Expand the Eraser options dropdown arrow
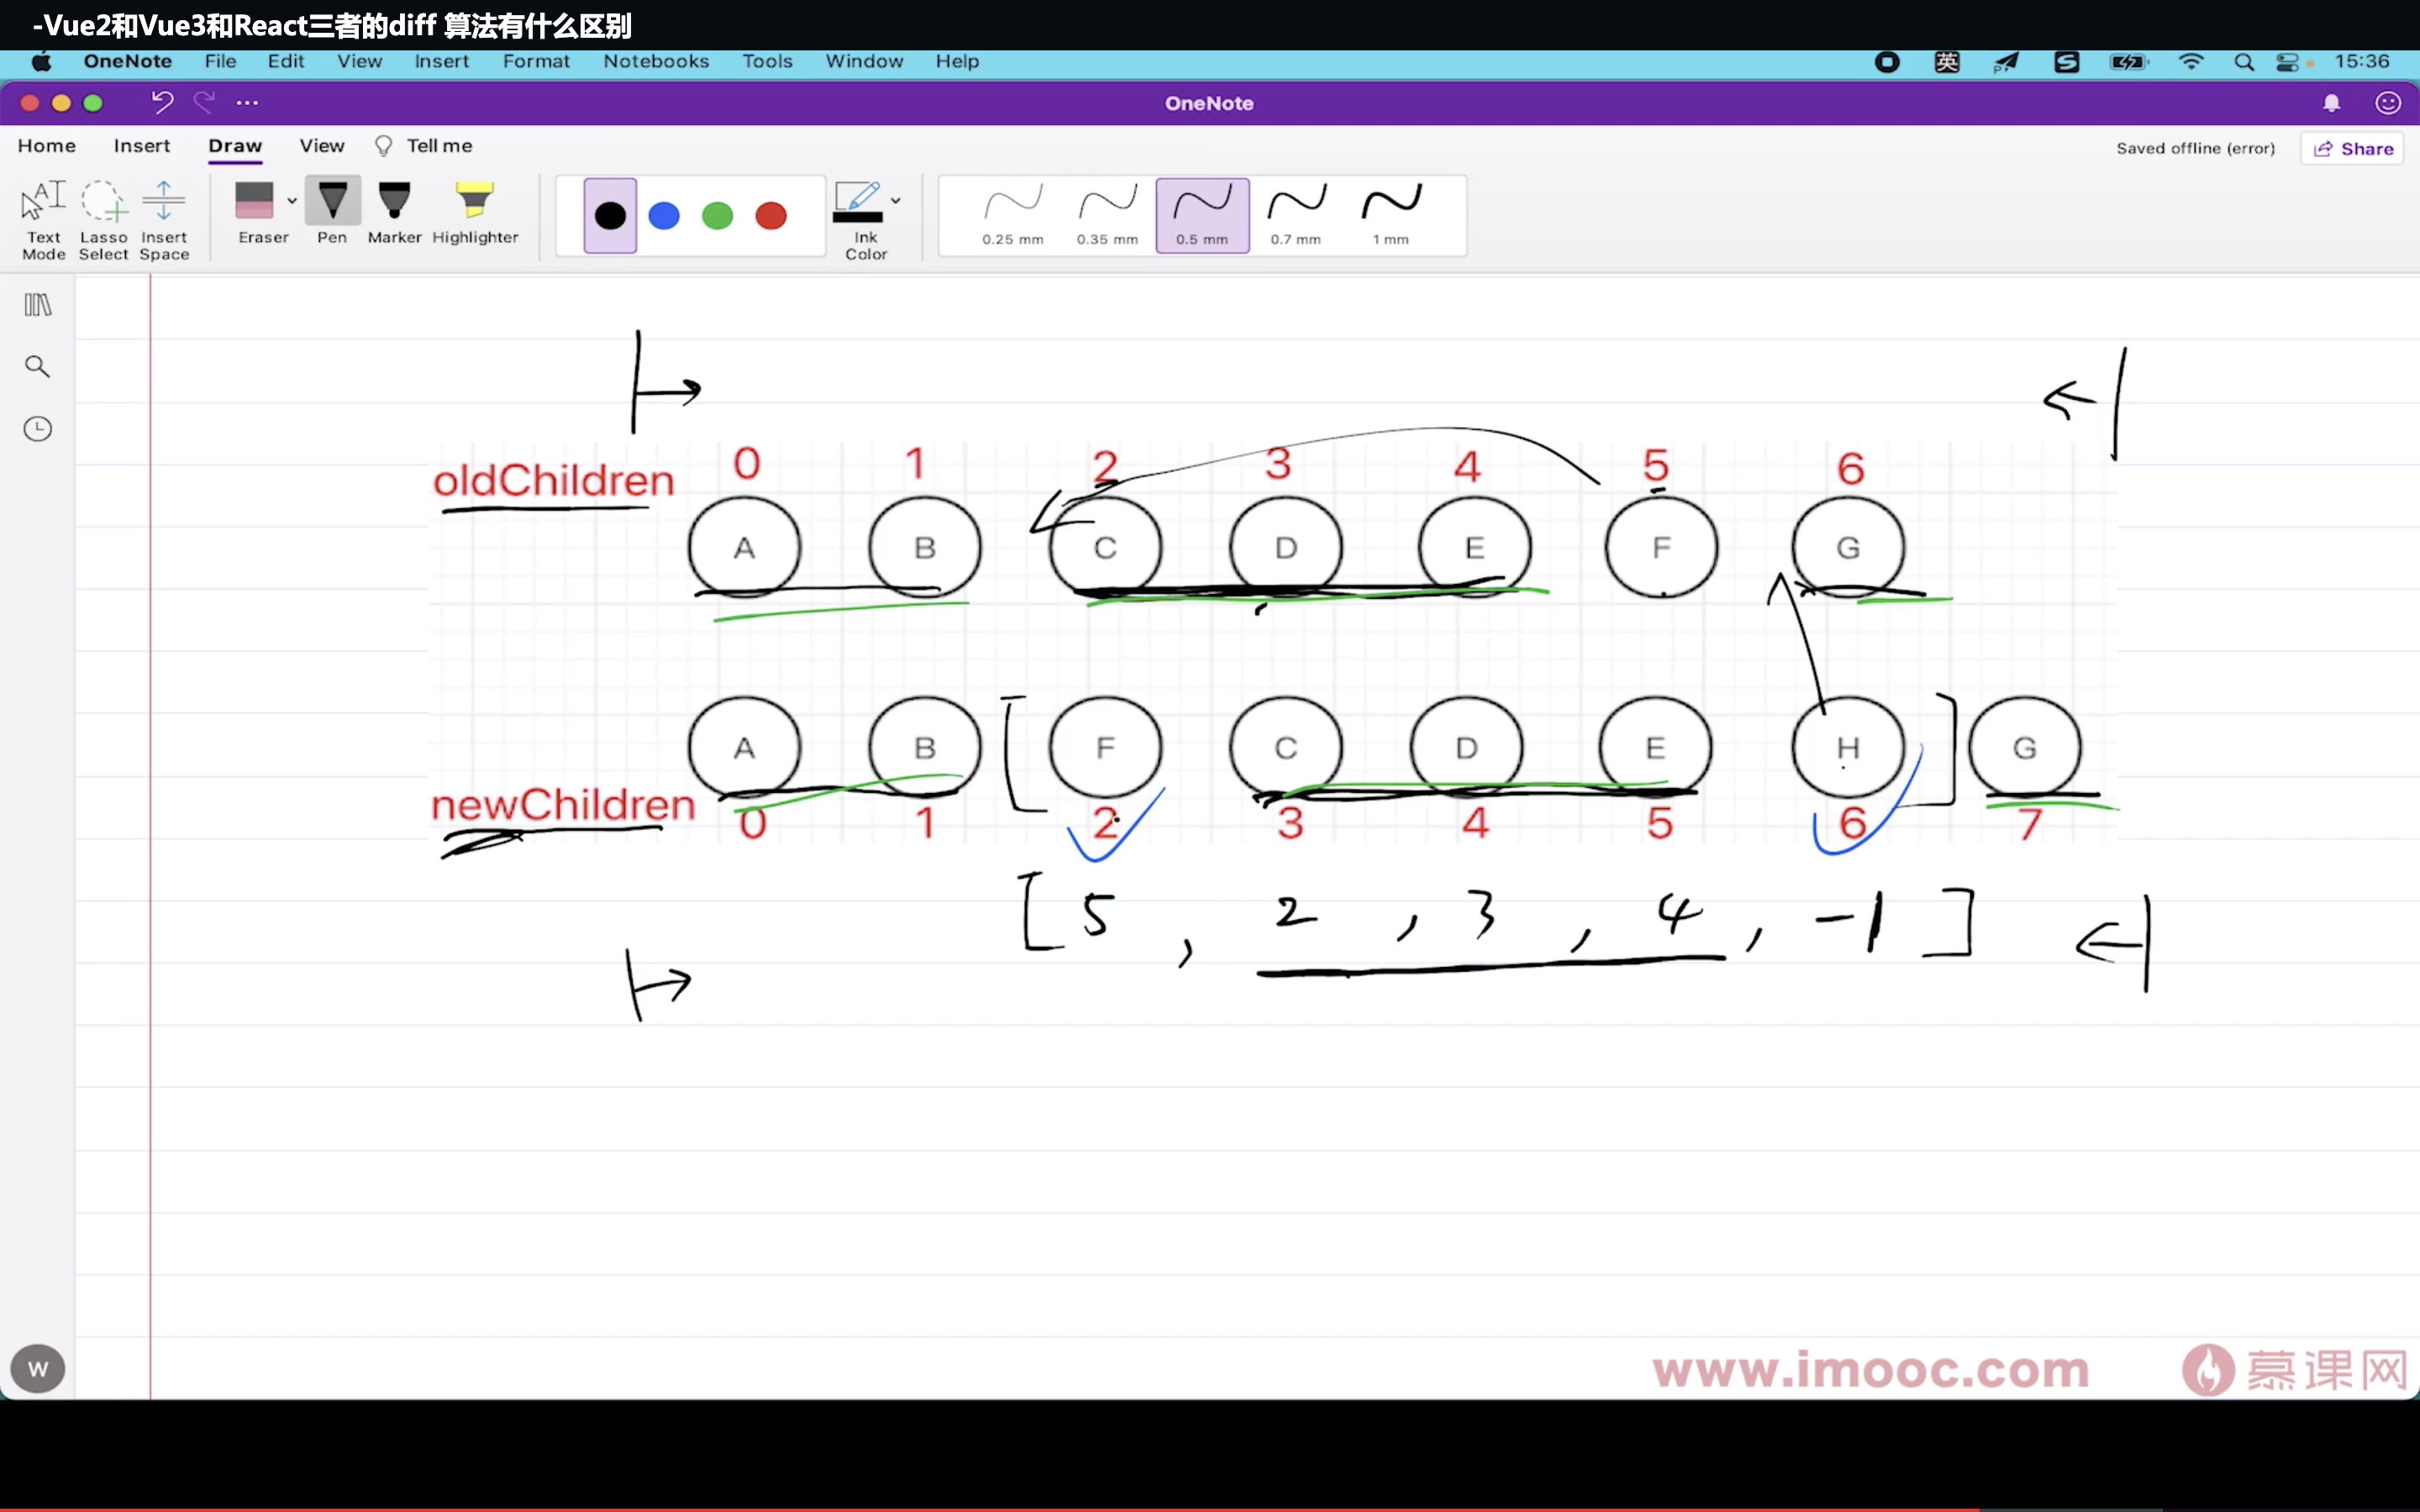The image size is (2420, 1512). tap(292, 201)
